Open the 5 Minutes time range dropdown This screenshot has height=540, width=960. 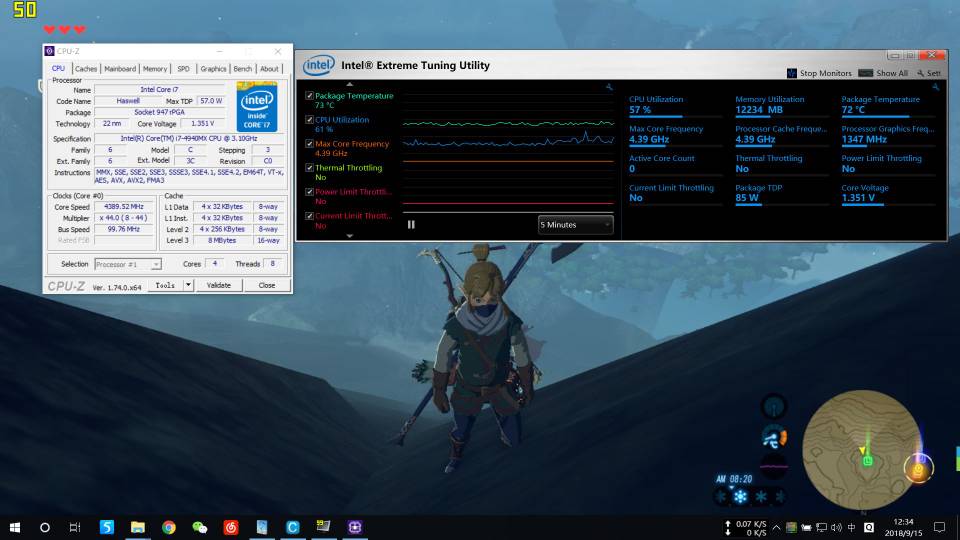[x=575, y=225]
